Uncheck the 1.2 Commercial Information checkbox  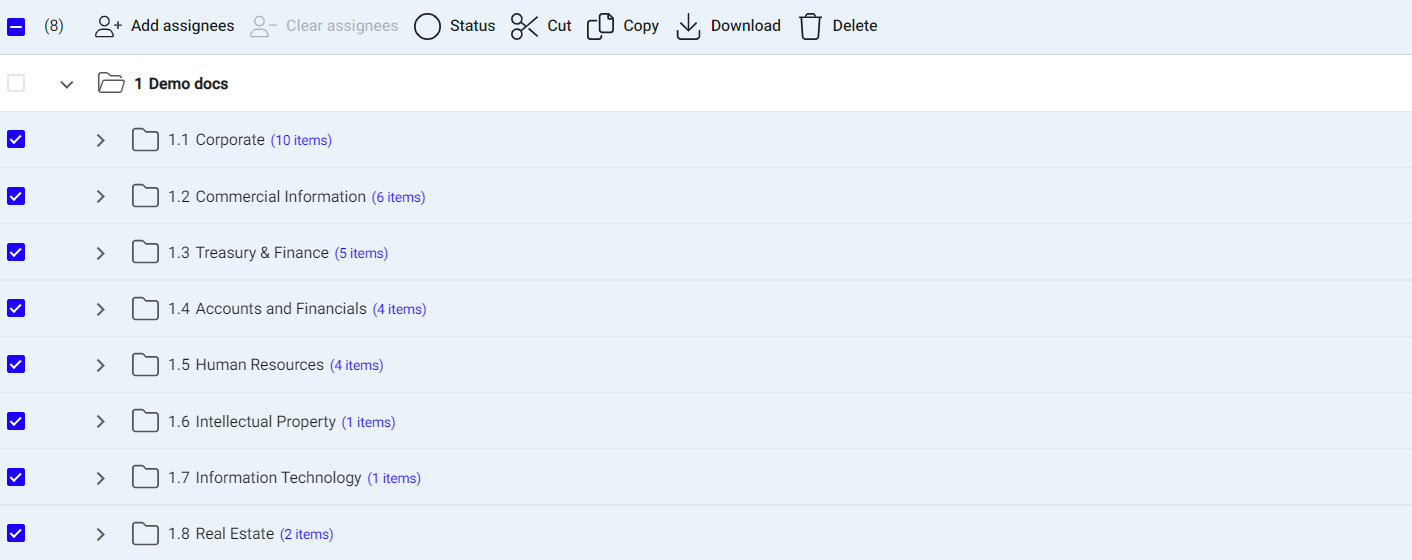tap(16, 196)
